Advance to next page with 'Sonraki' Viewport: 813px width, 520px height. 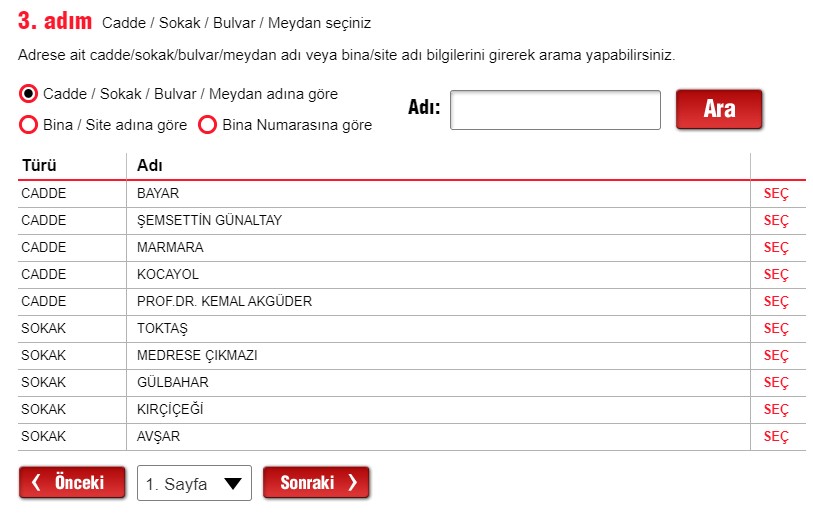(316, 483)
